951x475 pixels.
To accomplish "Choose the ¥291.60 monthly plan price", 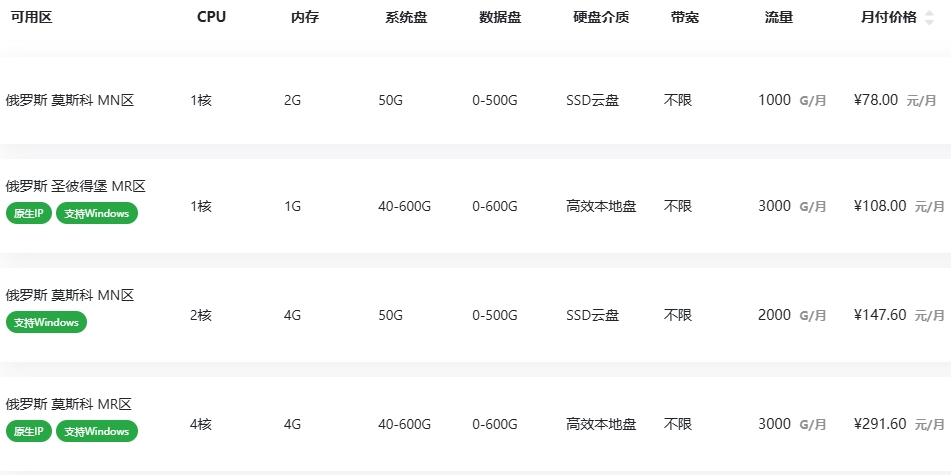I will [880, 424].
